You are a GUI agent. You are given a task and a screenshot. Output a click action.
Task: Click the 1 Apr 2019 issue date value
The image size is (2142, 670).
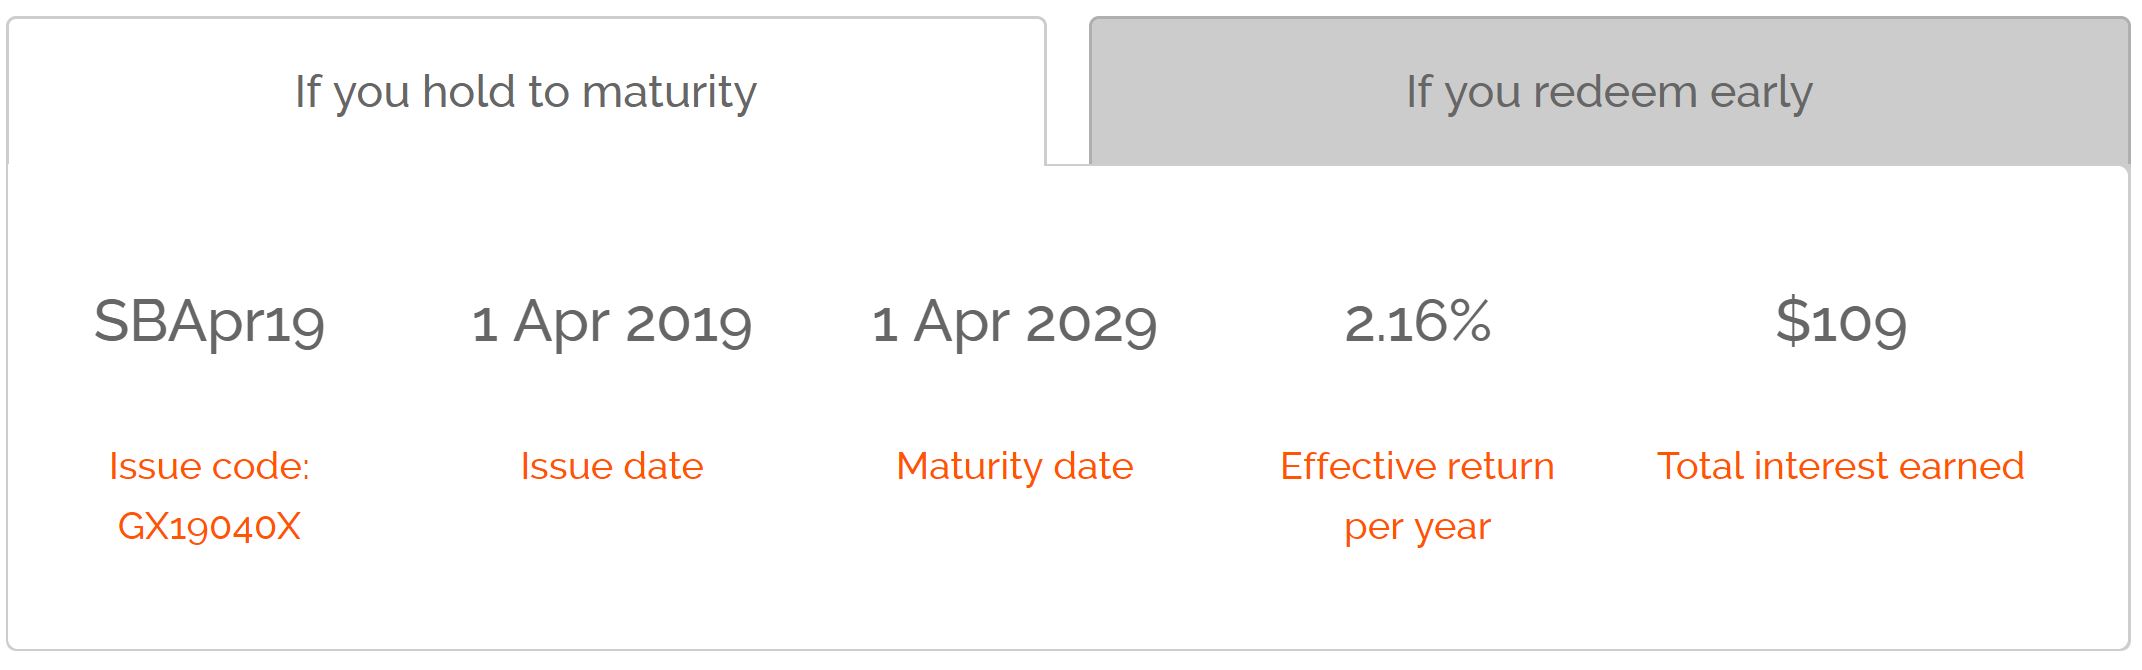(611, 322)
